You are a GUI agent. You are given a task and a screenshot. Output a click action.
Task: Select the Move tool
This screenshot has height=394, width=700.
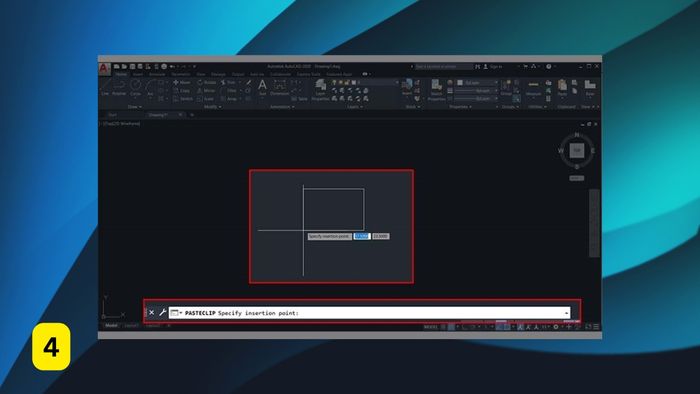(182, 83)
